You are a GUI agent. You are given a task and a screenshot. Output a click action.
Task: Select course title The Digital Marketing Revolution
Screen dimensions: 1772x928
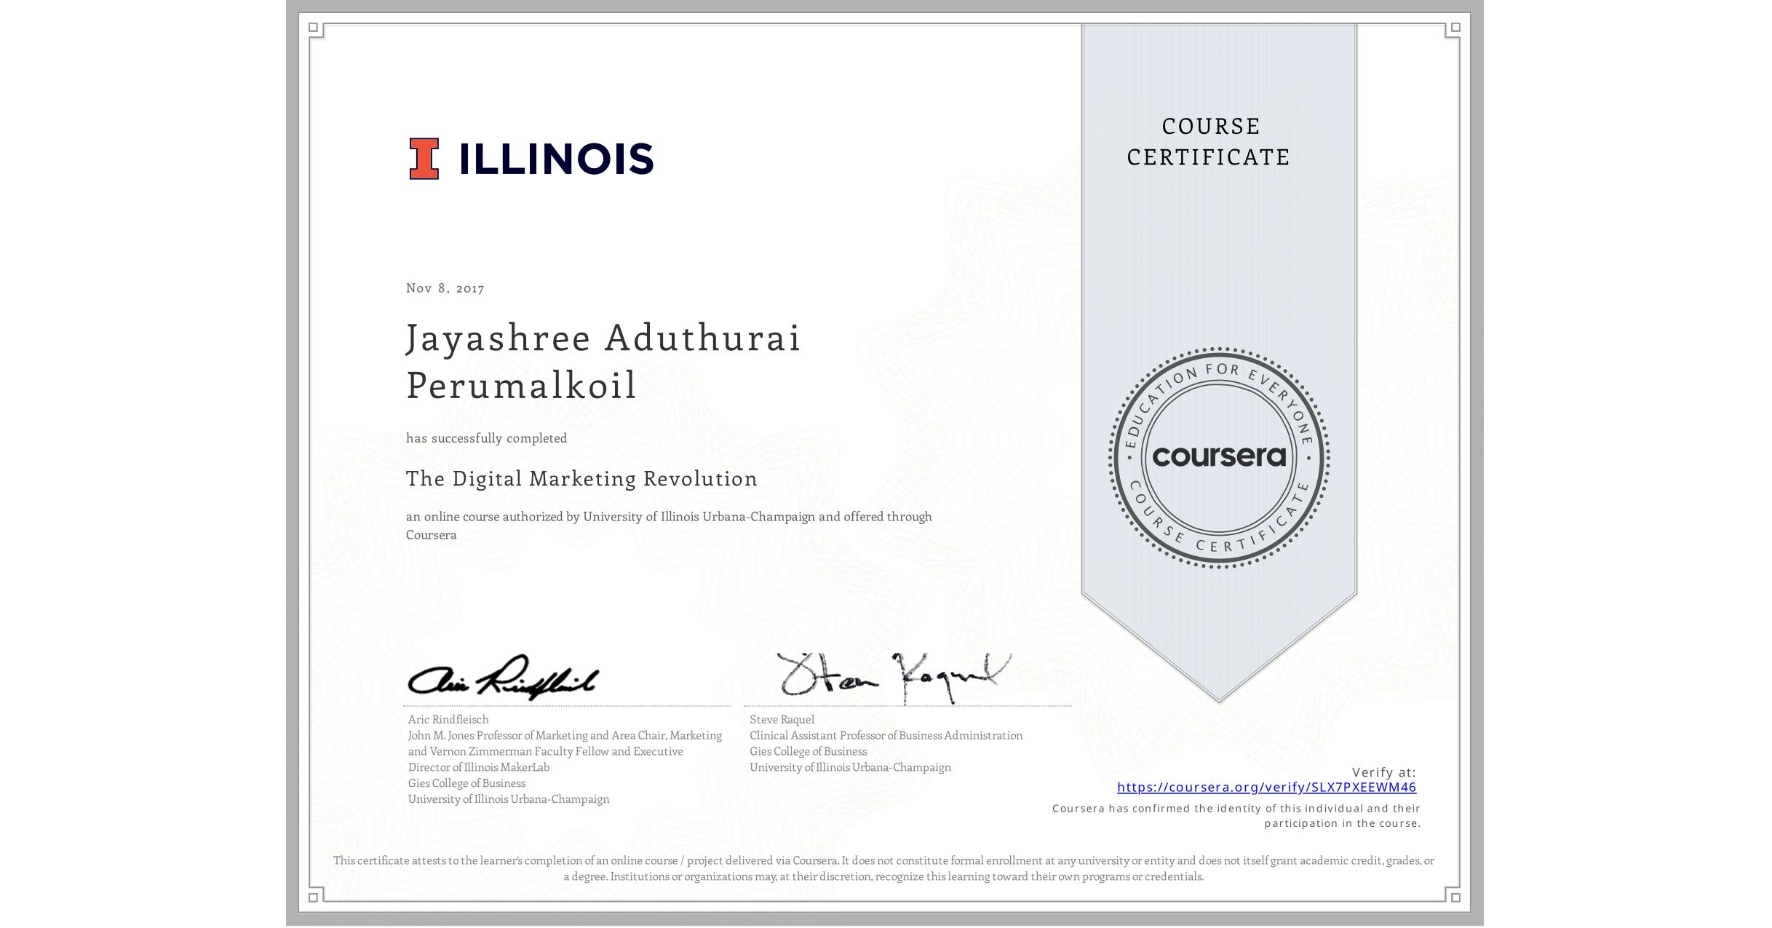click(582, 479)
